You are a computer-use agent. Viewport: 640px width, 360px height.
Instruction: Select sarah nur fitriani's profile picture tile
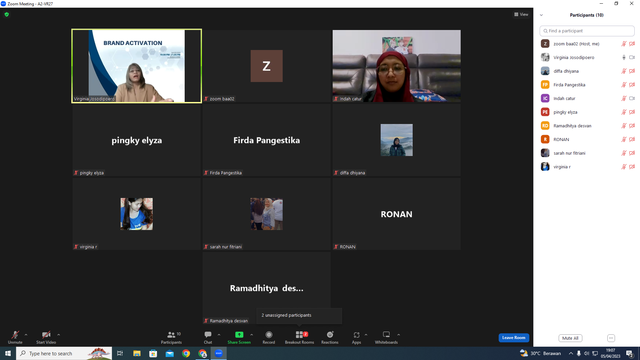pyautogui.click(x=267, y=214)
